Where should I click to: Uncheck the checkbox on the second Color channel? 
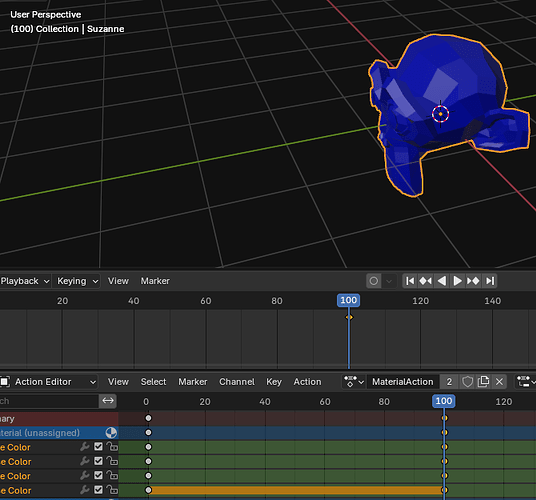click(x=98, y=461)
